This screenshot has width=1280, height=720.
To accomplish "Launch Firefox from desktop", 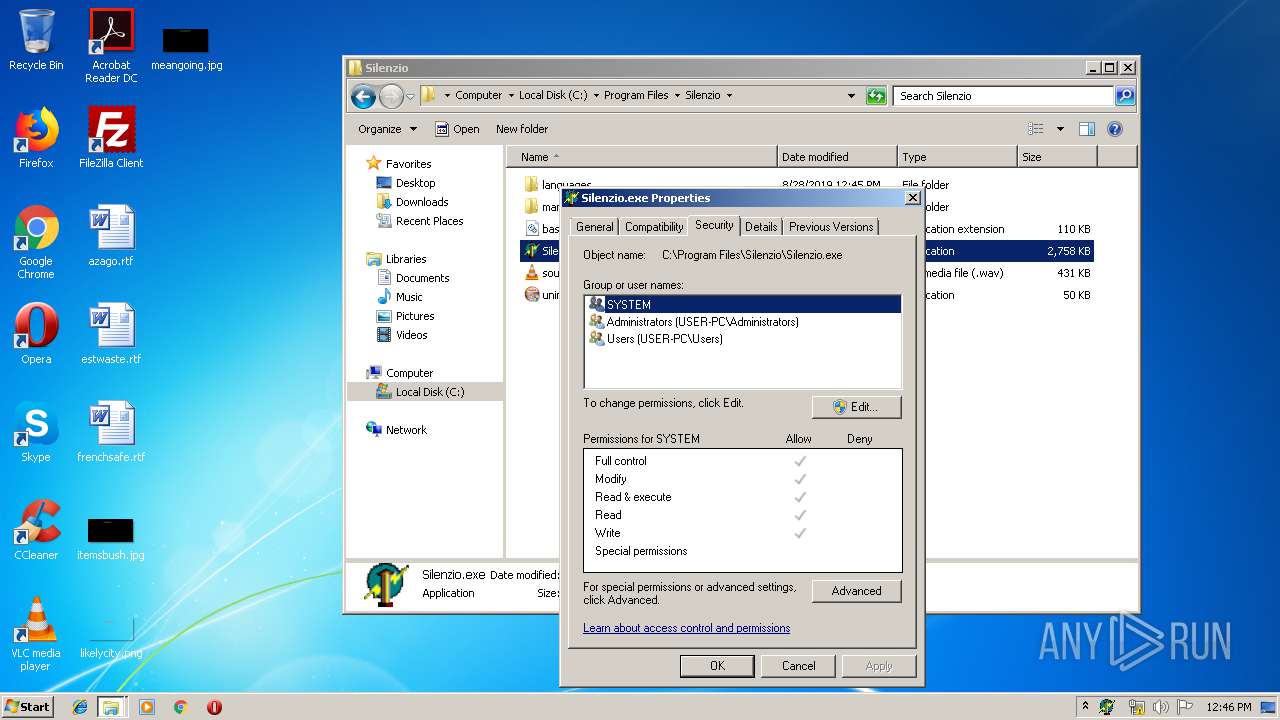I will (36, 138).
